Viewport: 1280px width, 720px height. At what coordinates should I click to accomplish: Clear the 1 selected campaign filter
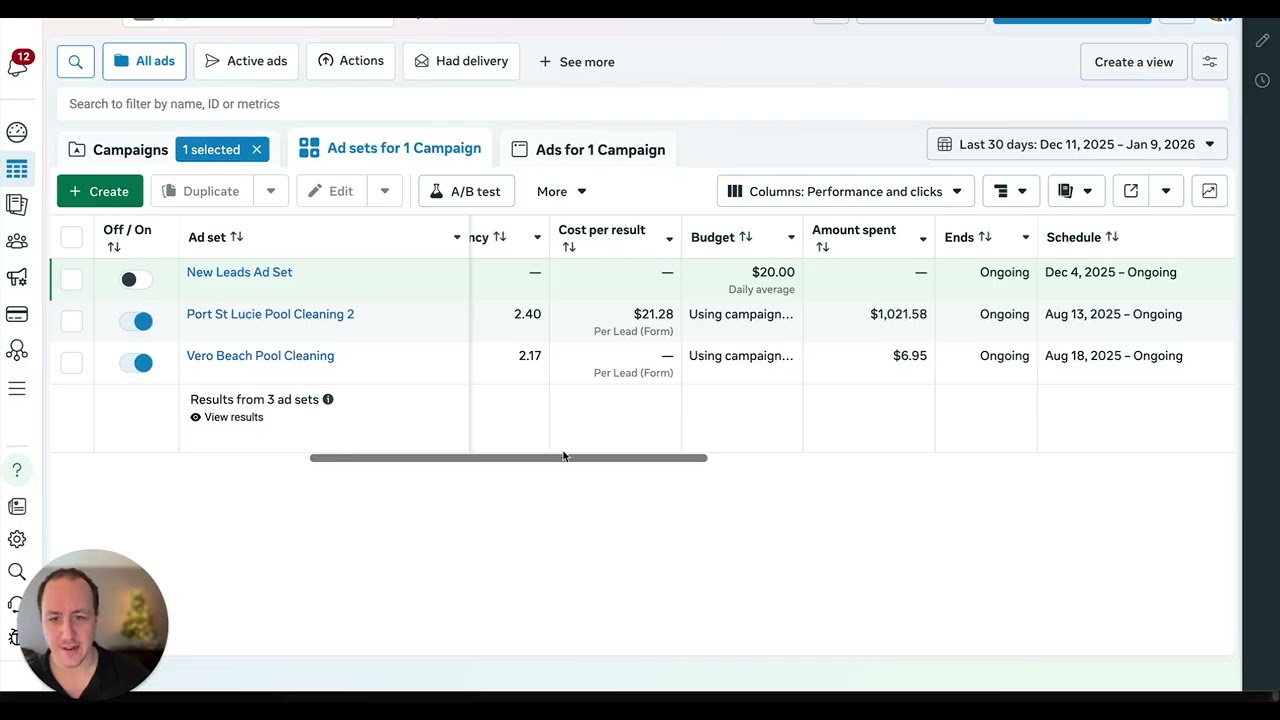pos(256,149)
